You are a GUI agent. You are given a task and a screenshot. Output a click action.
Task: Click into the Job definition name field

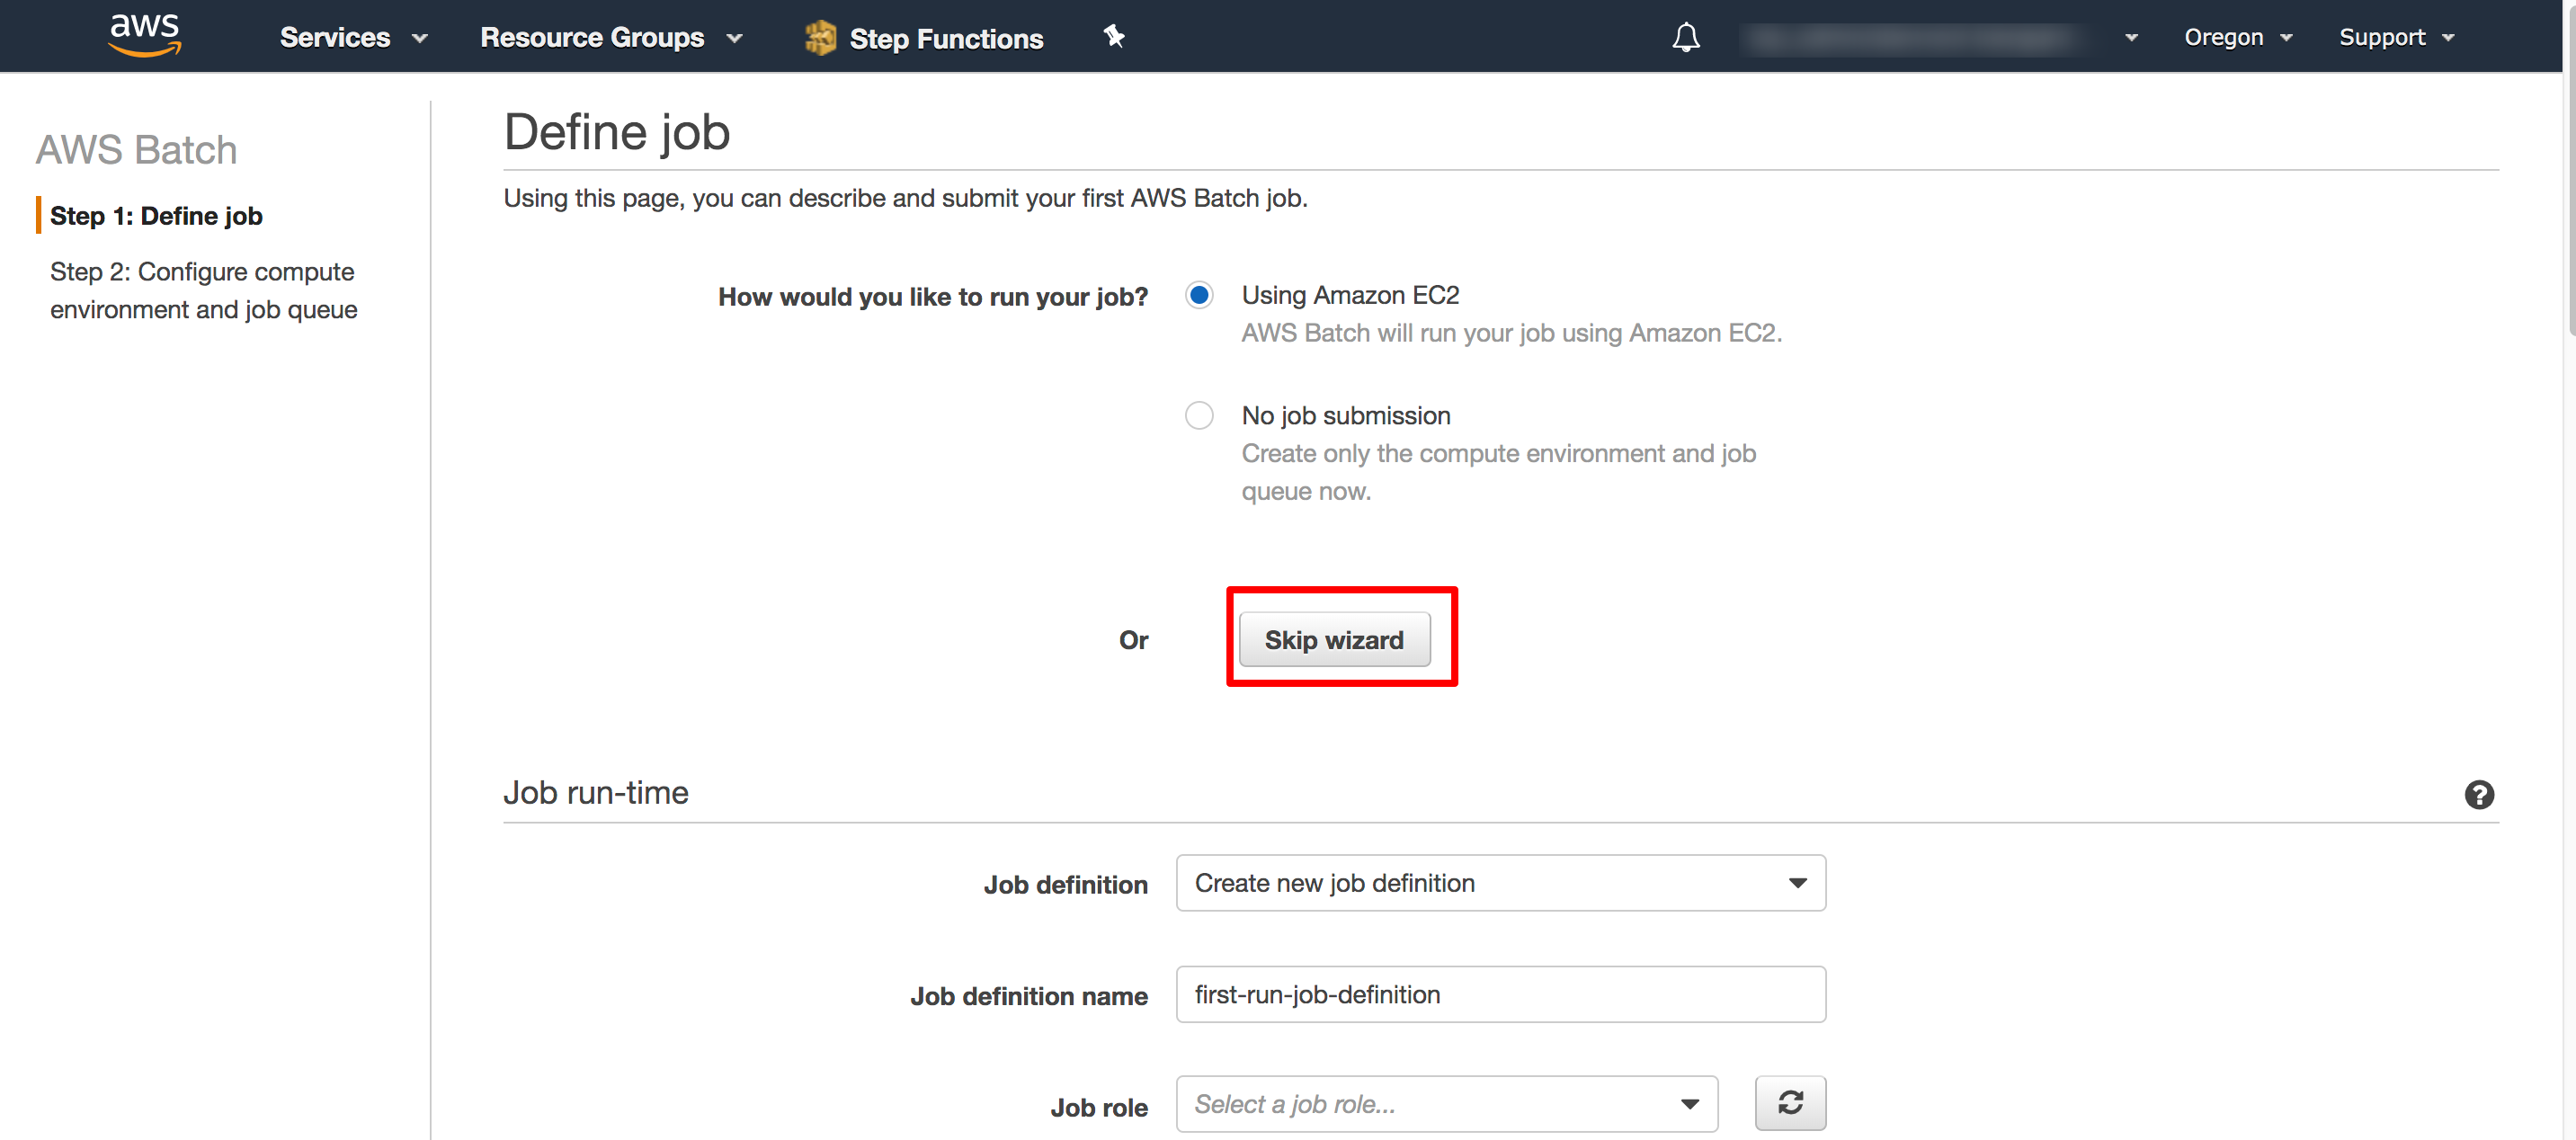click(x=1501, y=994)
